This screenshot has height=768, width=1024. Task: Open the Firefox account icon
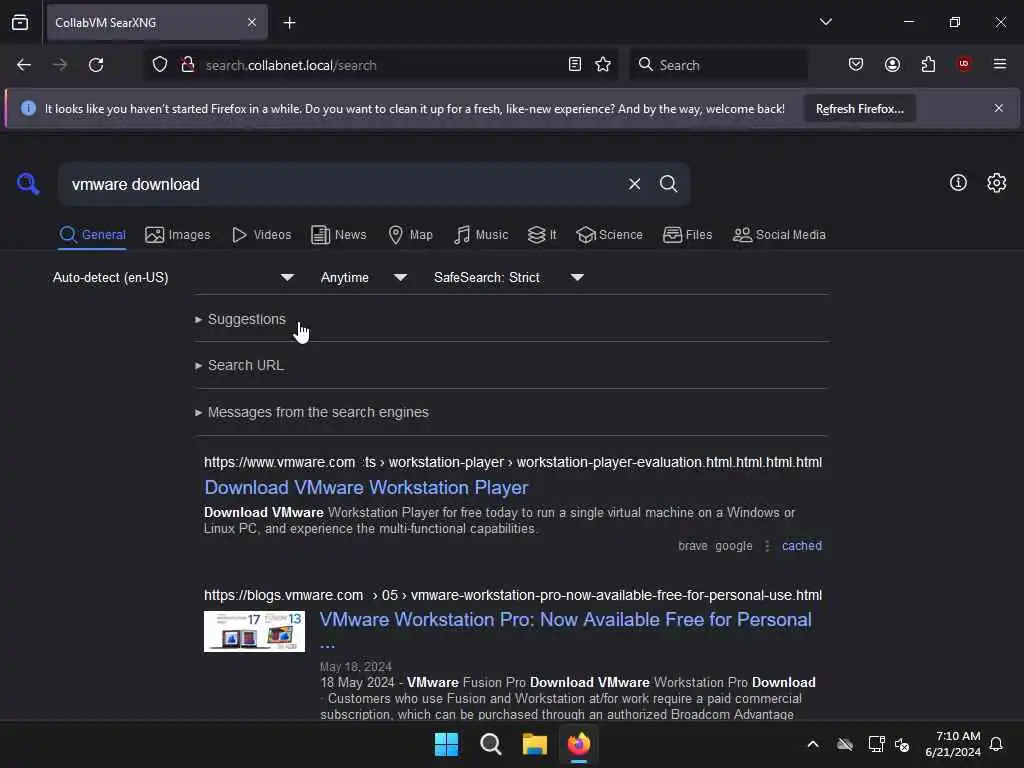(892, 65)
